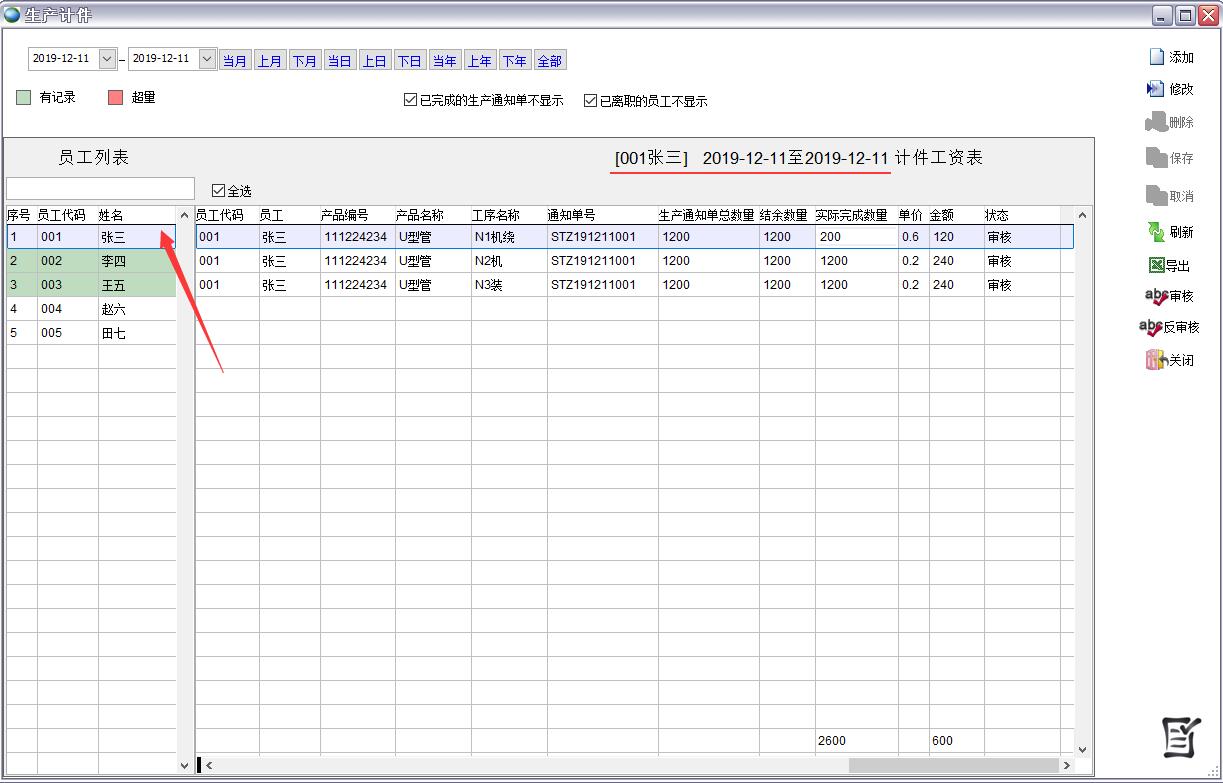Viewport: 1223px width, 783px height.
Task: Open the end date dropdown
Action: (x=207, y=59)
